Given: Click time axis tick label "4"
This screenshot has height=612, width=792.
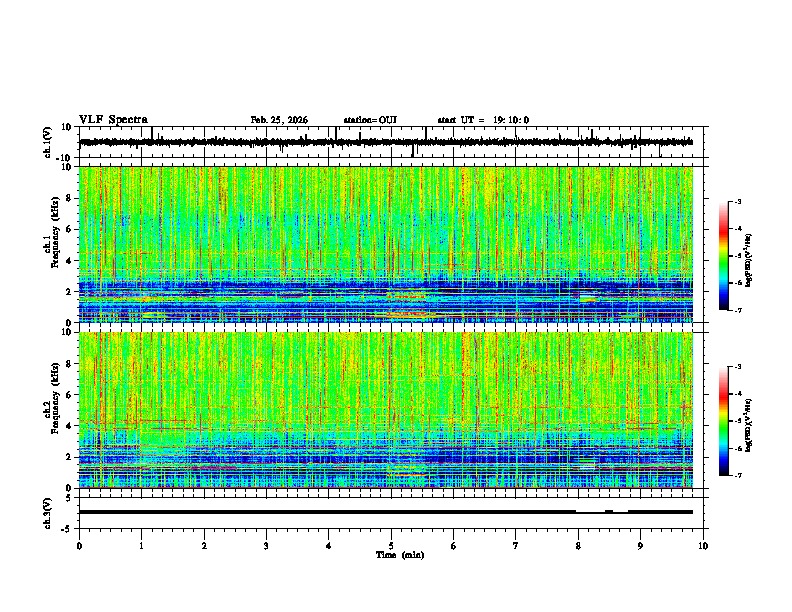Looking at the screenshot, I should tap(329, 546).
